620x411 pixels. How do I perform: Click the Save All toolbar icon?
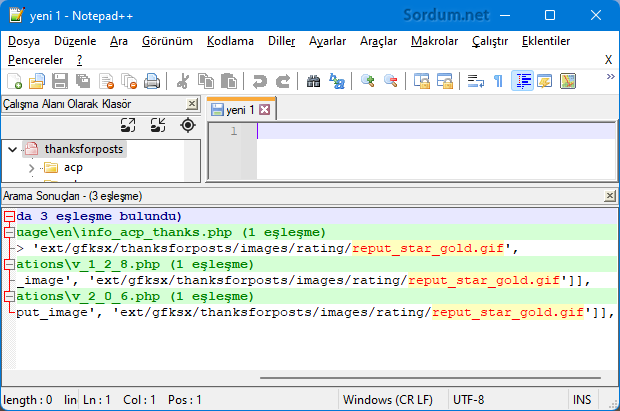83,81
